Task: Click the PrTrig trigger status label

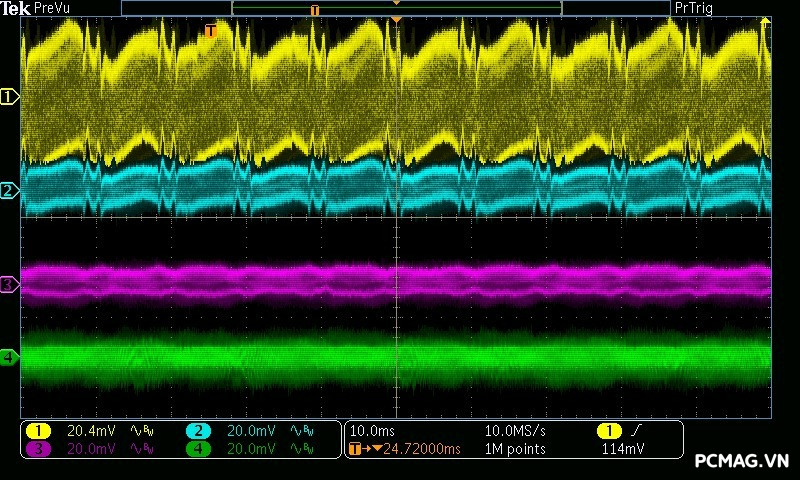Action: tap(696, 8)
